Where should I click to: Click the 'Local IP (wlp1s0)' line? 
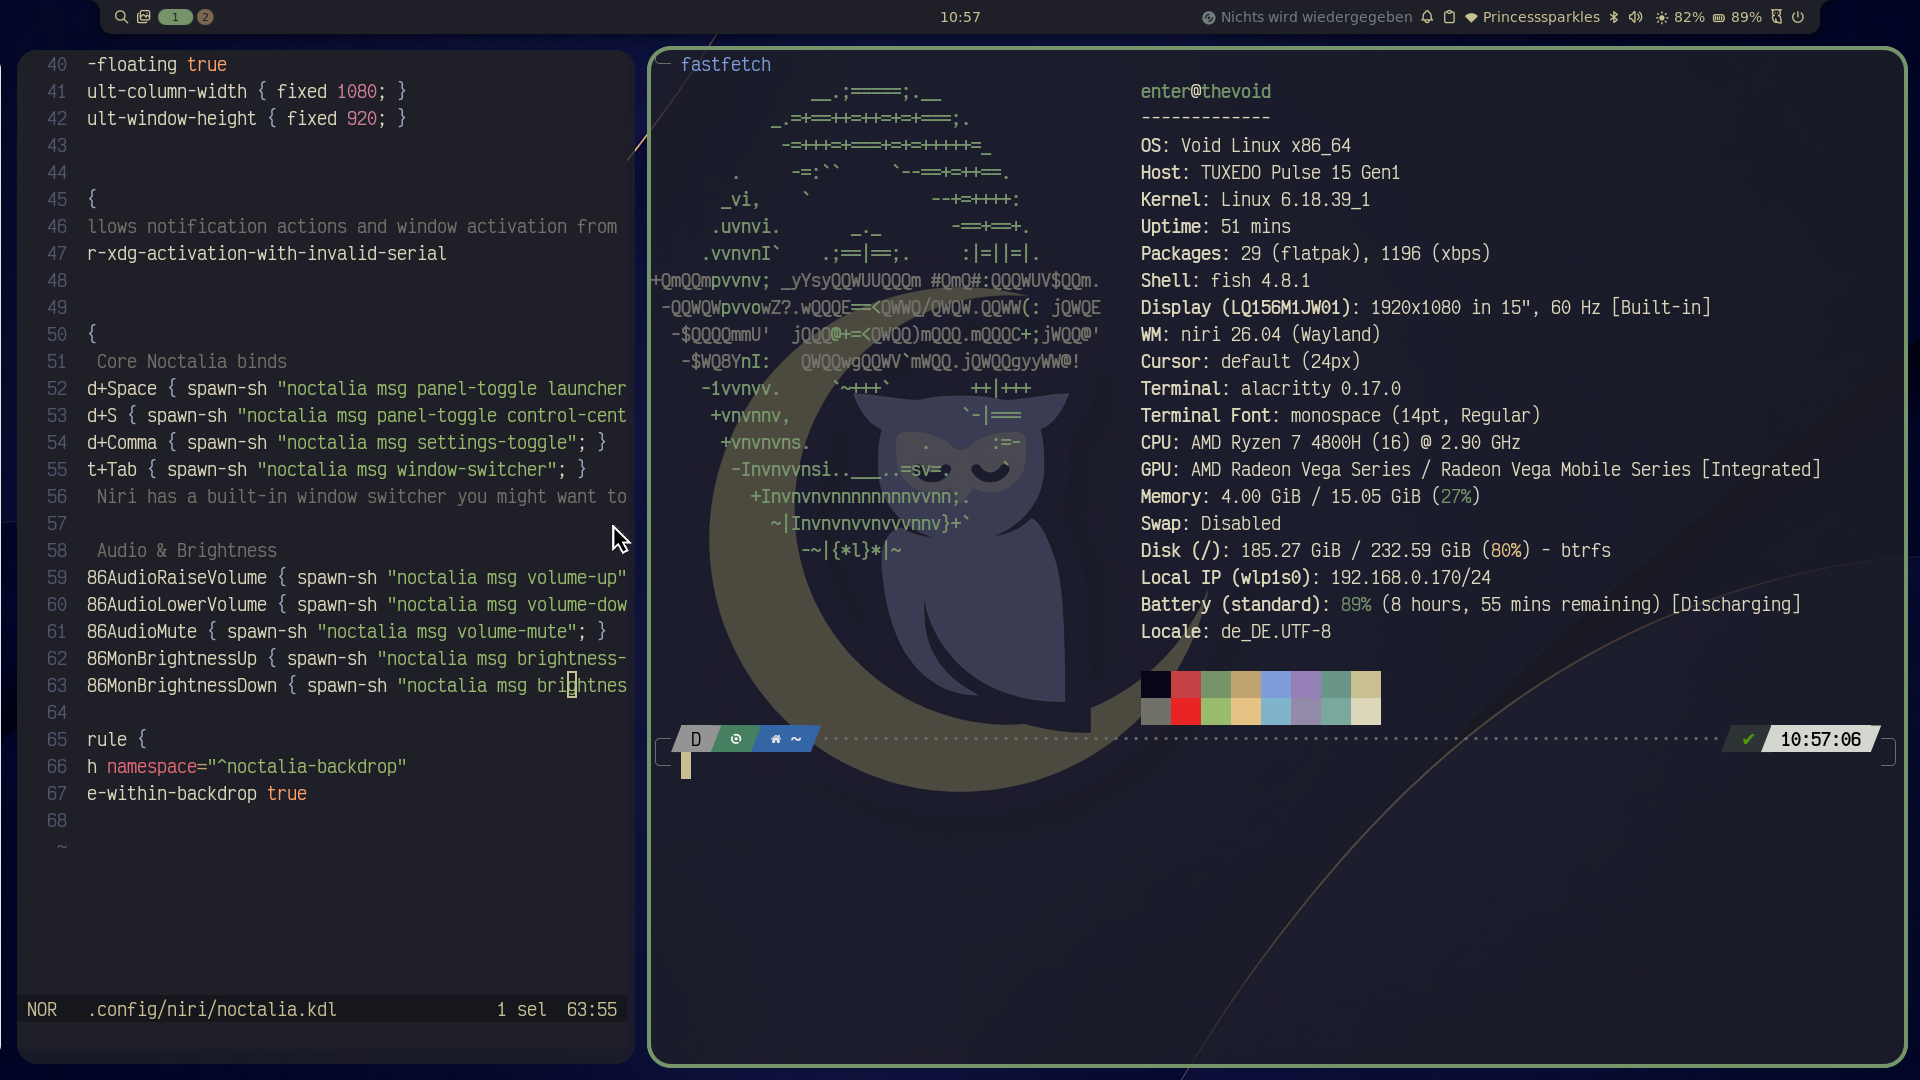point(1316,578)
